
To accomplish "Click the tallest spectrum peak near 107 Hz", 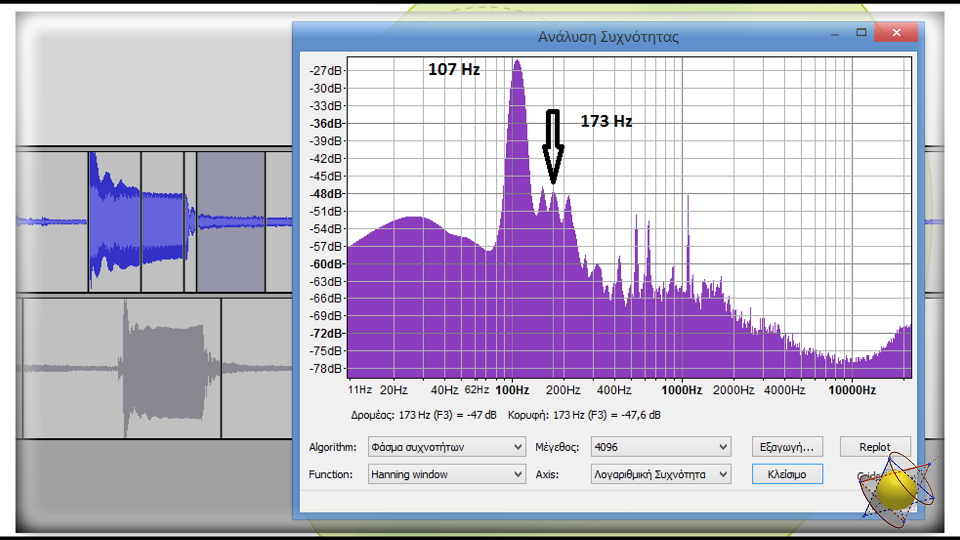I will point(517,70).
